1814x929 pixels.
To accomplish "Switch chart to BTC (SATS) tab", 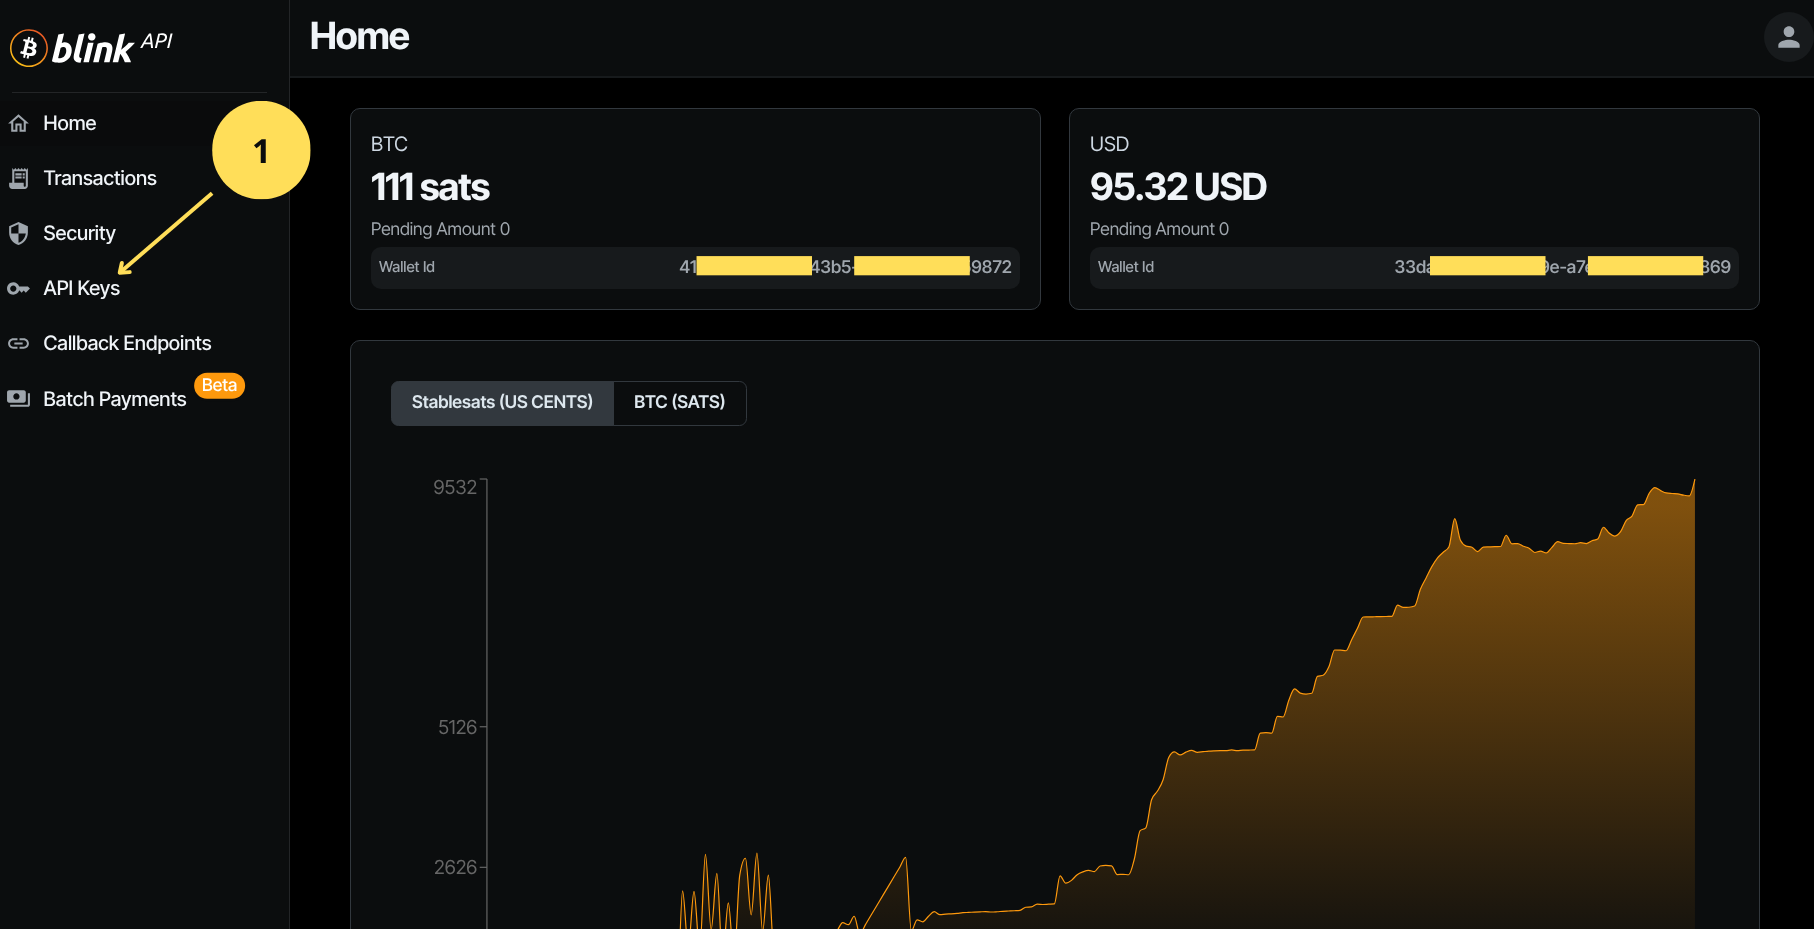I will tap(680, 402).
